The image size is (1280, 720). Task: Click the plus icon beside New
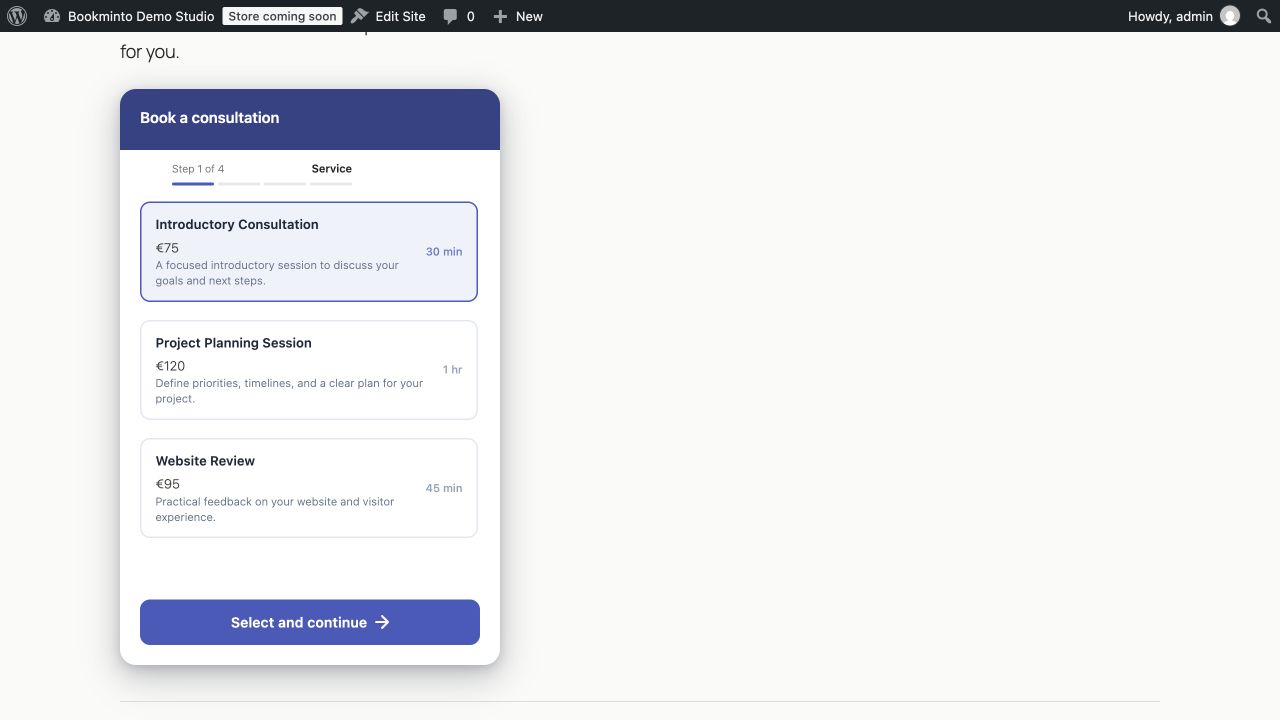coord(500,16)
